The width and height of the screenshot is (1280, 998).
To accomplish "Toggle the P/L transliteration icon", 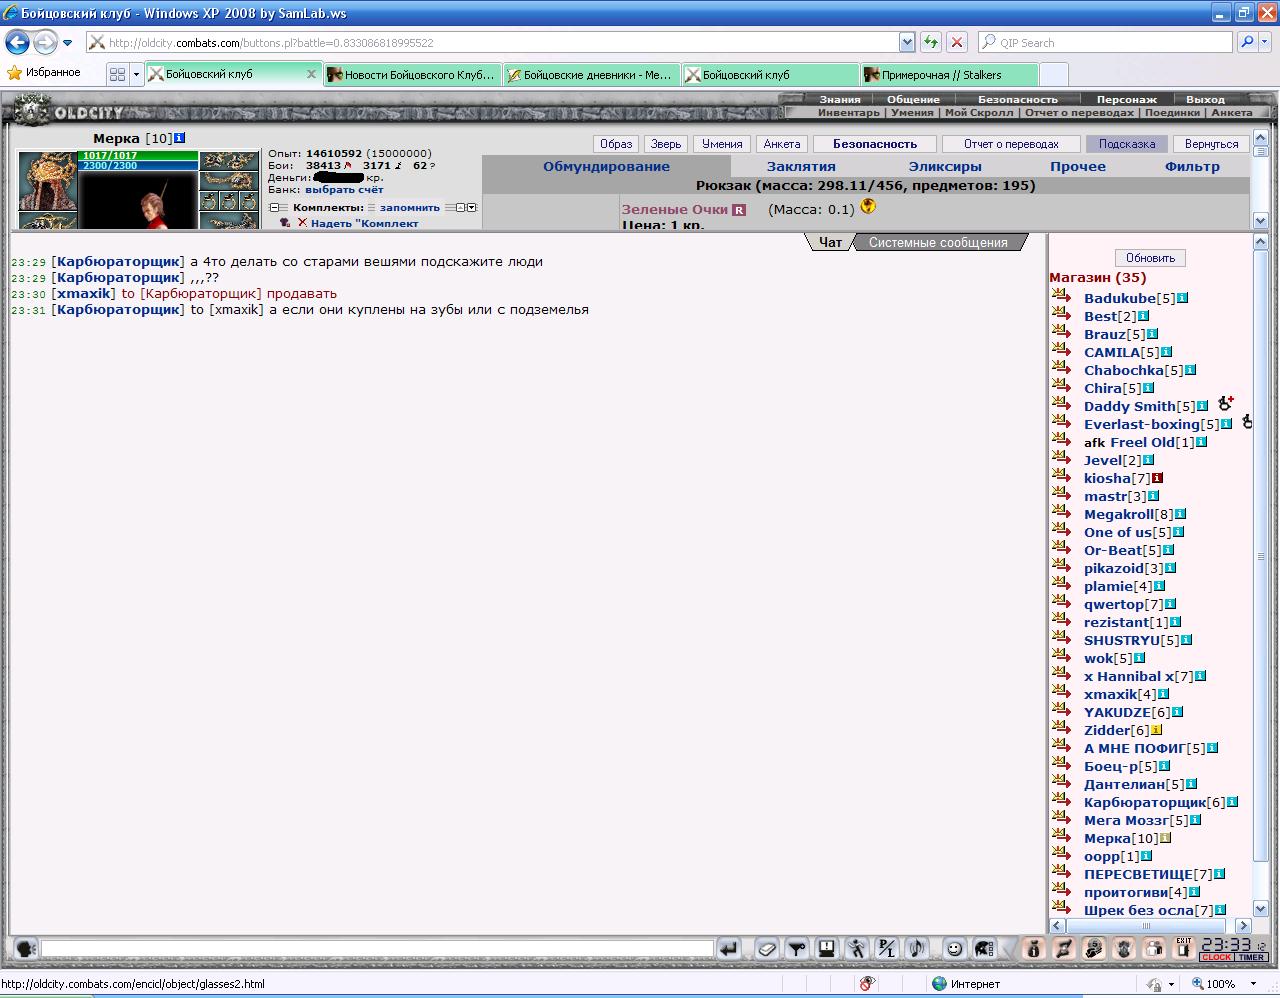I will pos(887,949).
